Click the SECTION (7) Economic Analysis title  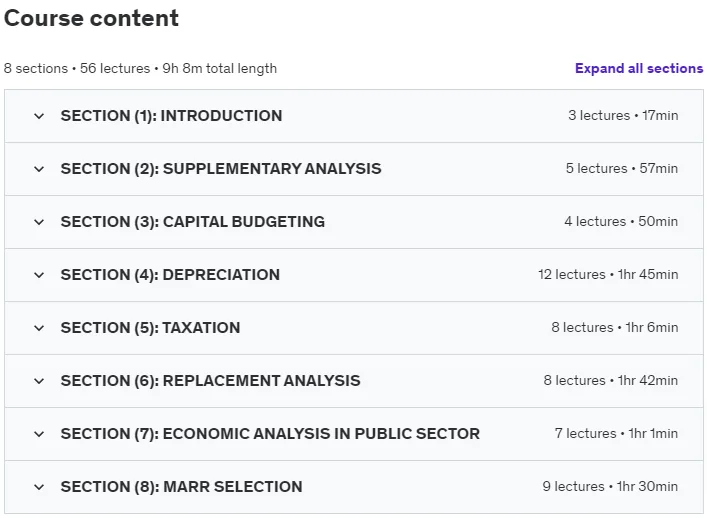pyautogui.click(x=270, y=434)
